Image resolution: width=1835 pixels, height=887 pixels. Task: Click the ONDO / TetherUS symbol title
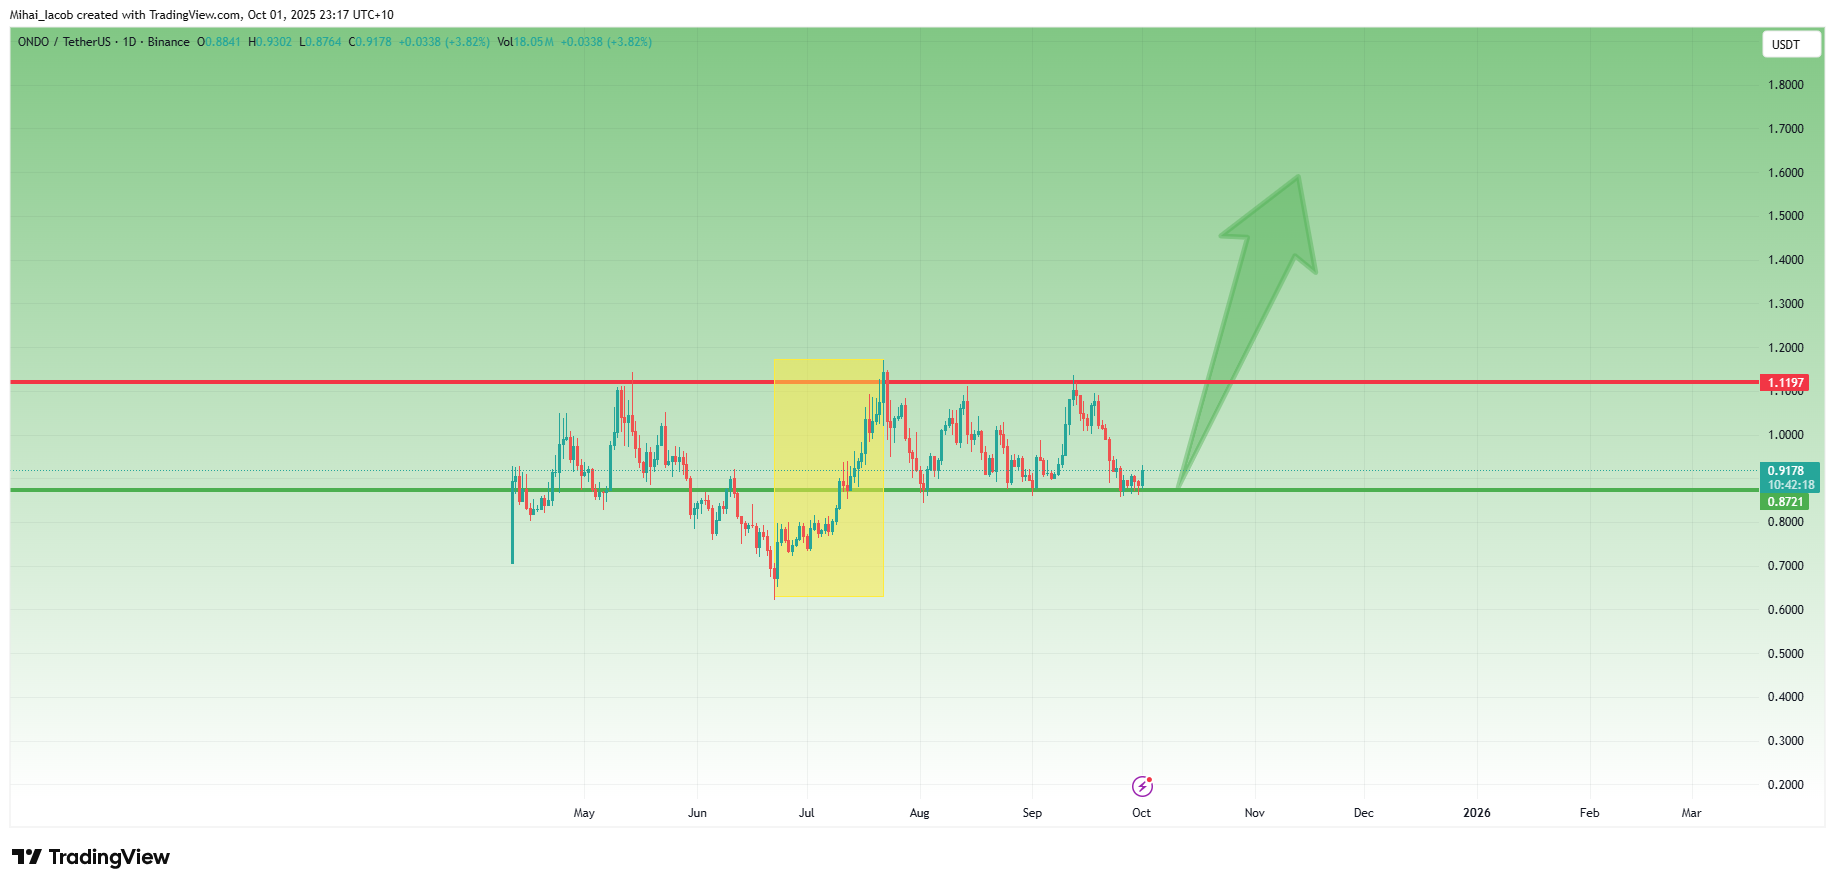(x=64, y=42)
